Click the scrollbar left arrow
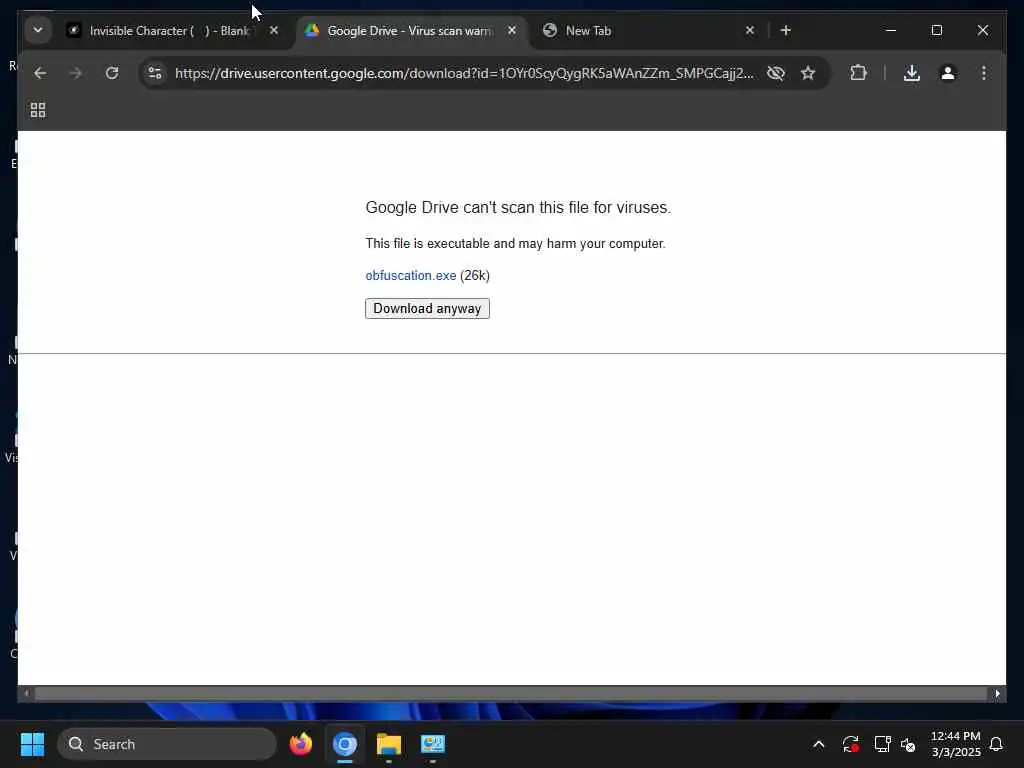The image size is (1024, 768). pos(26,694)
